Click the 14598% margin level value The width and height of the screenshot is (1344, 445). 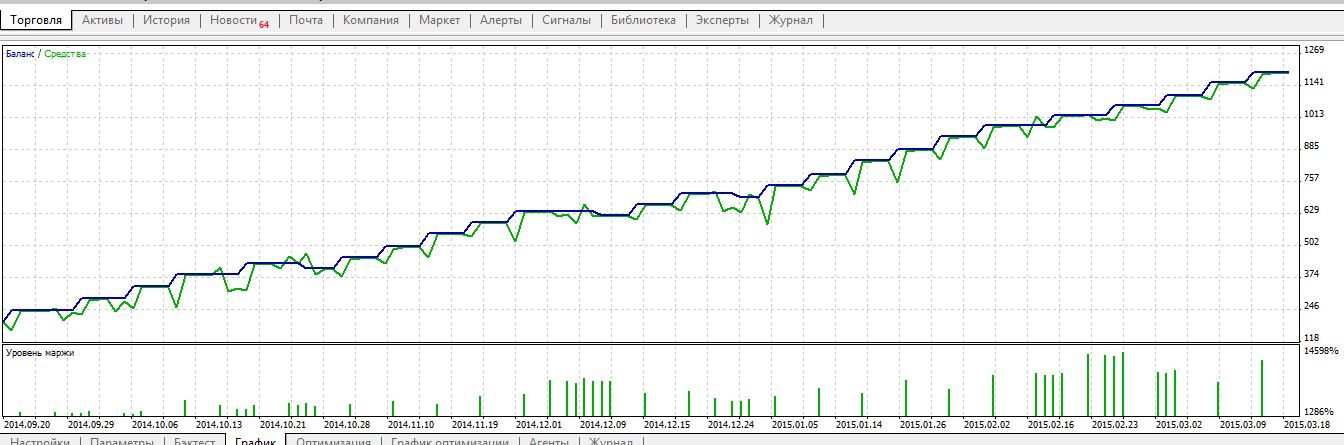1320,351
